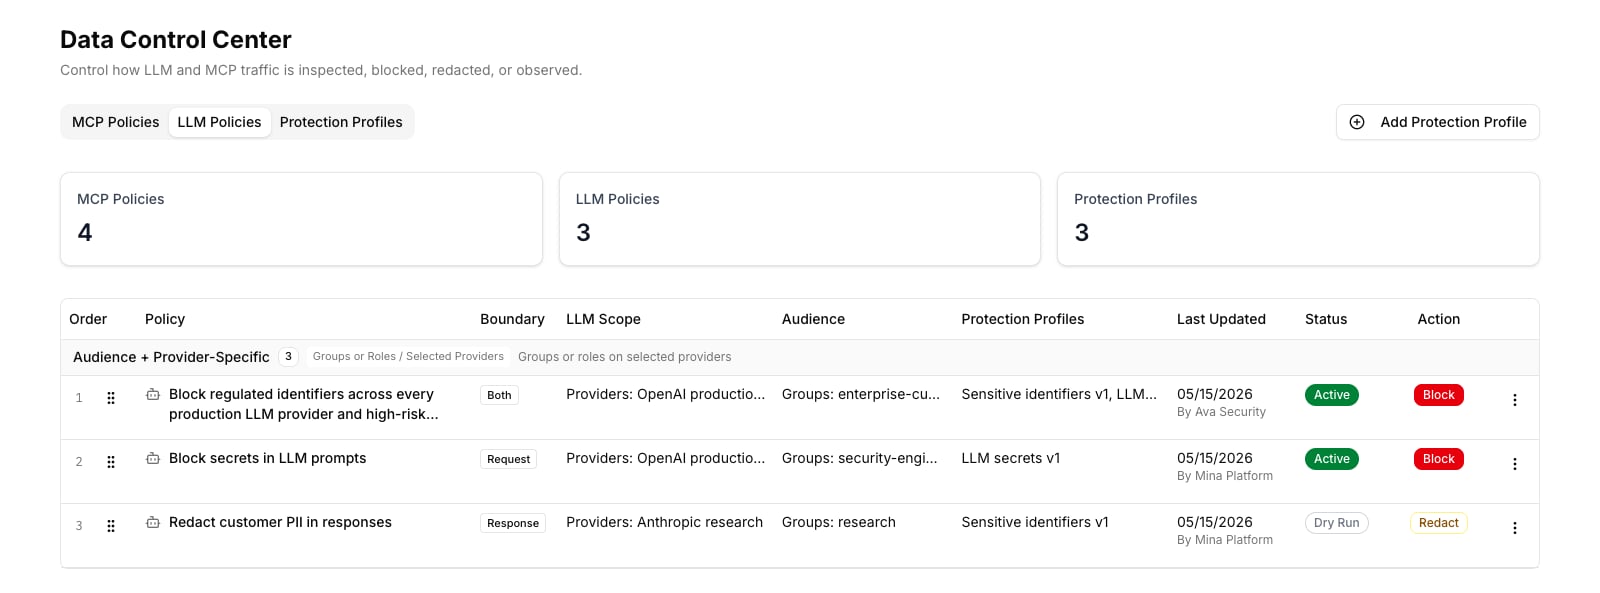Image resolution: width=1600 pixels, height=593 pixels.
Task: Switch to MCP Policies tab
Action: pyautogui.click(x=115, y=122)
